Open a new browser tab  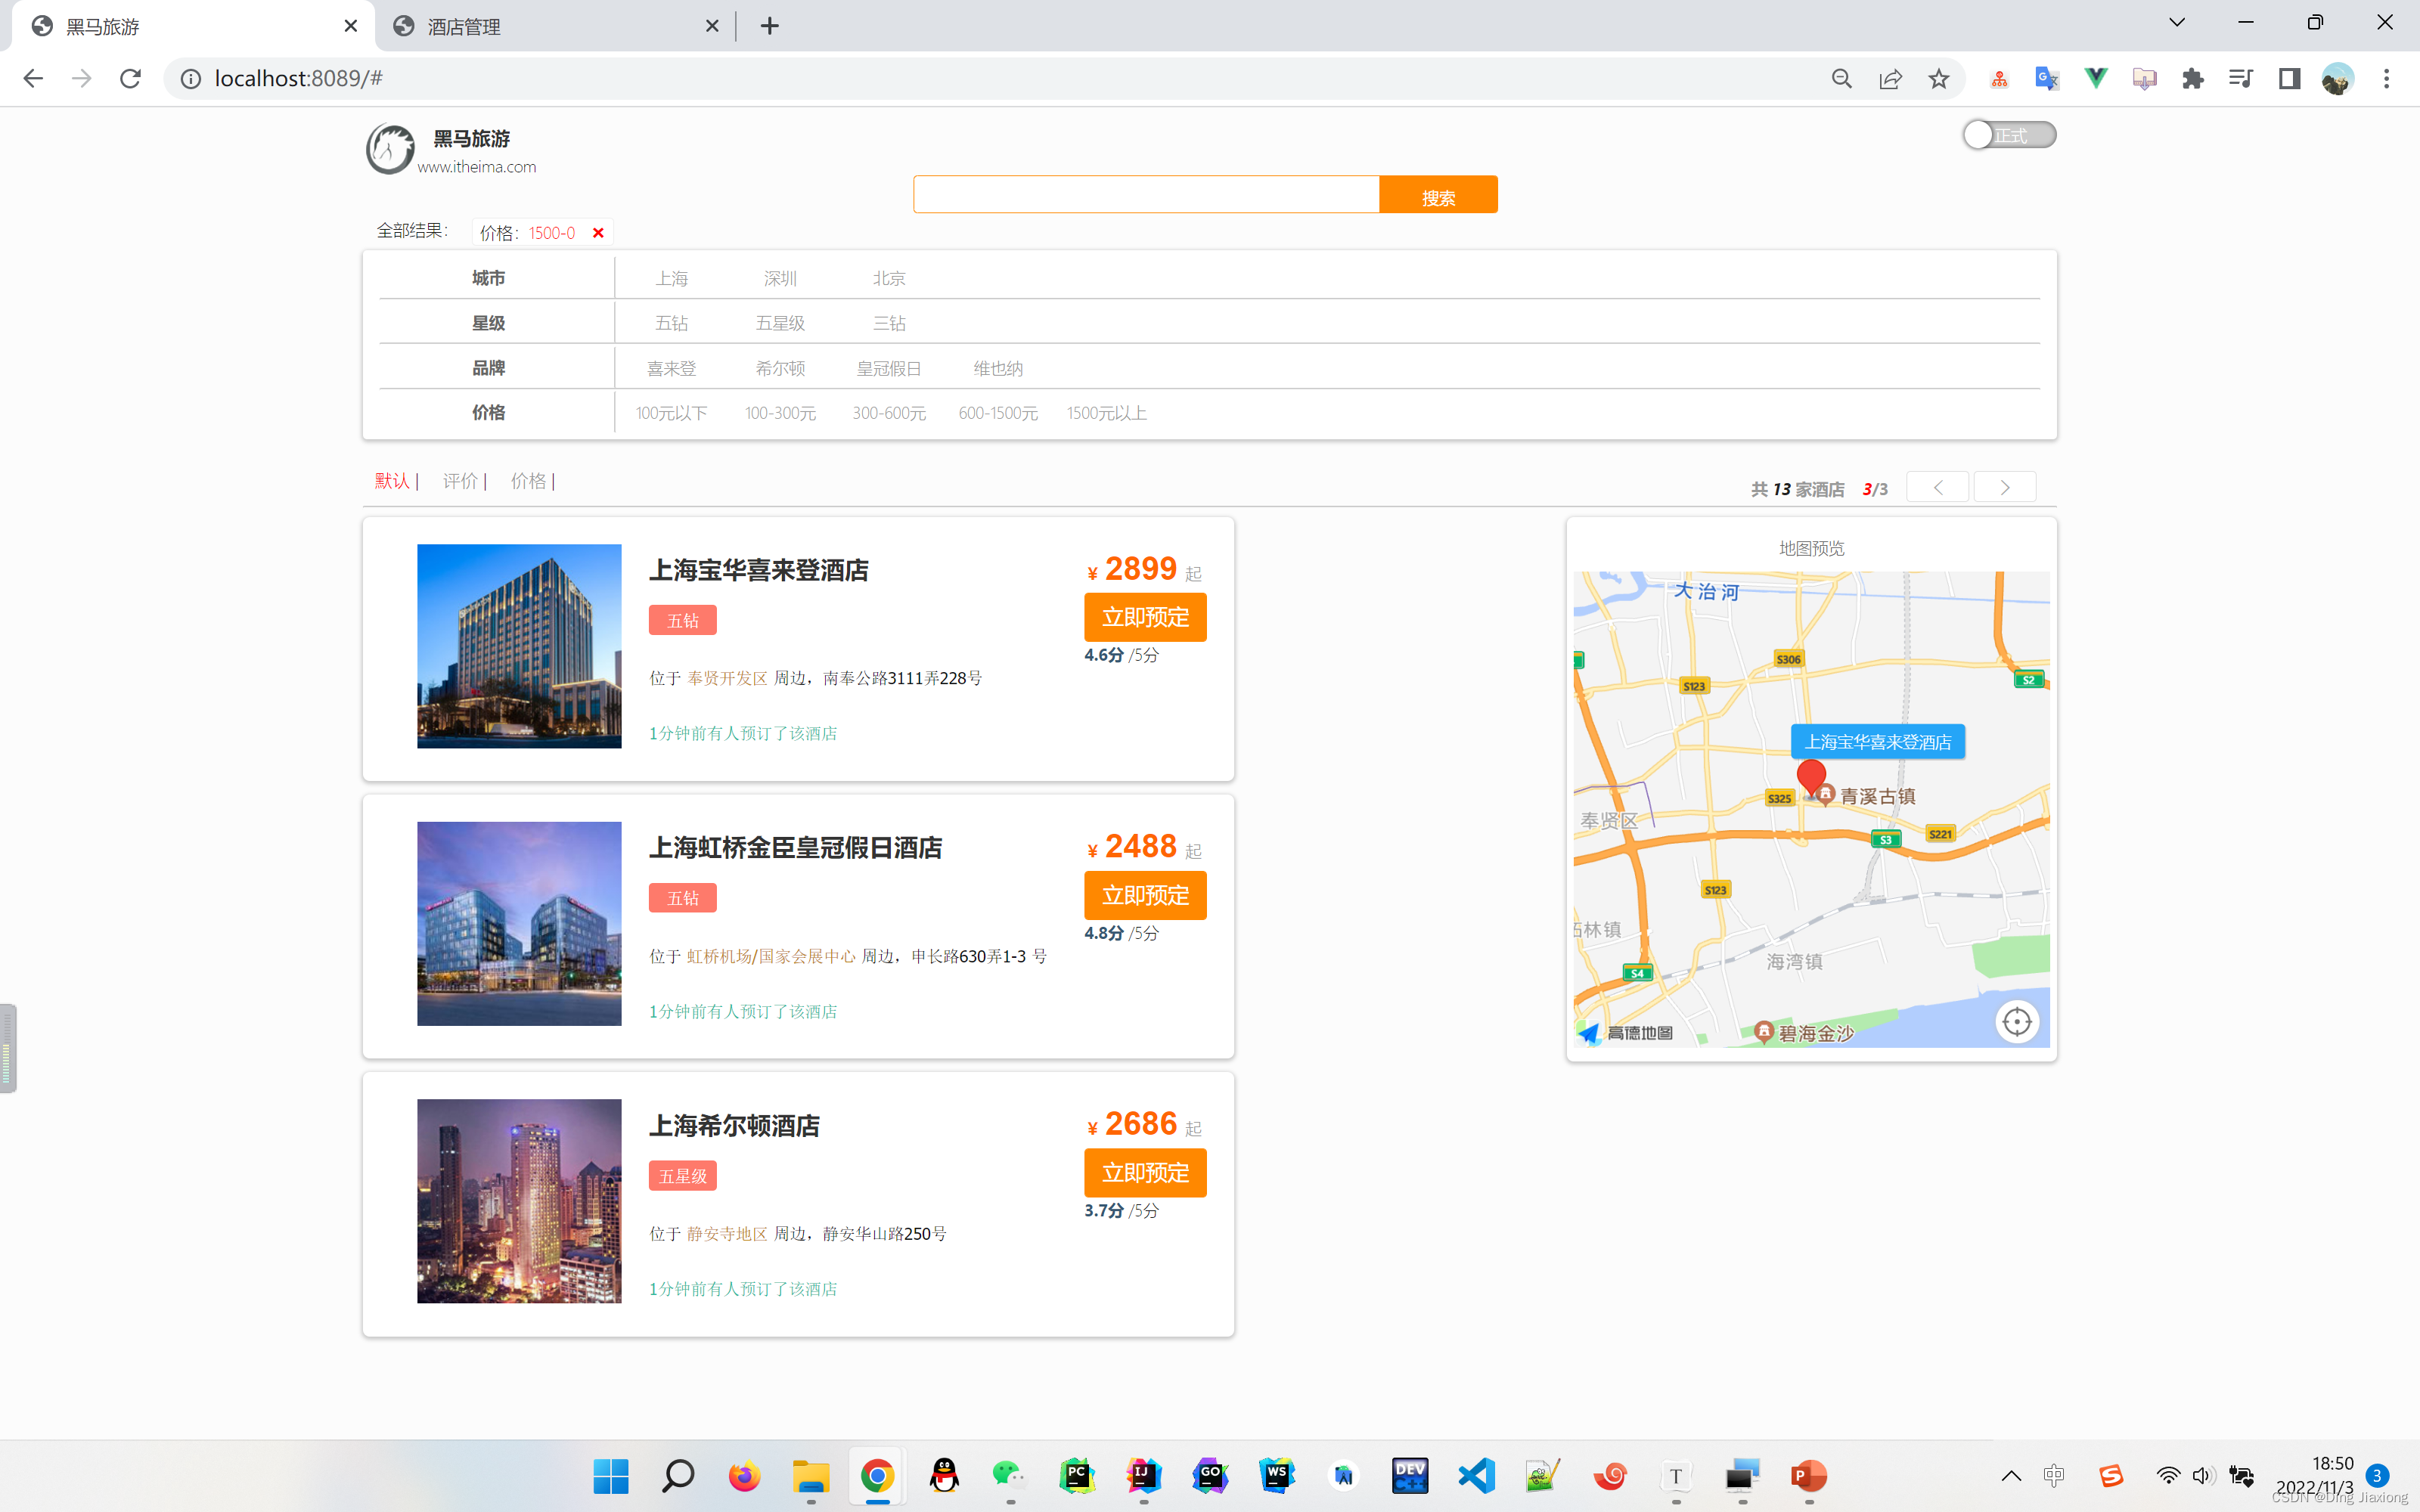(x=769, y=26)
